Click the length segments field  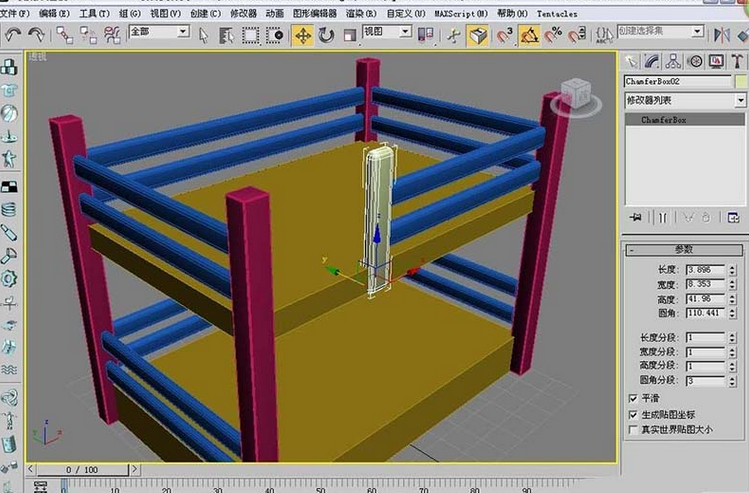coord(706,337)
